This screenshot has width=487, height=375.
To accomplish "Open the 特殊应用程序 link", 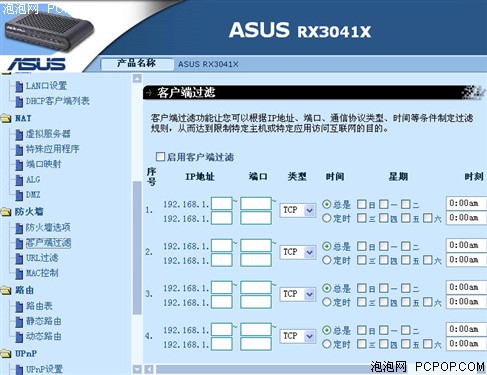I will point(53,149).
